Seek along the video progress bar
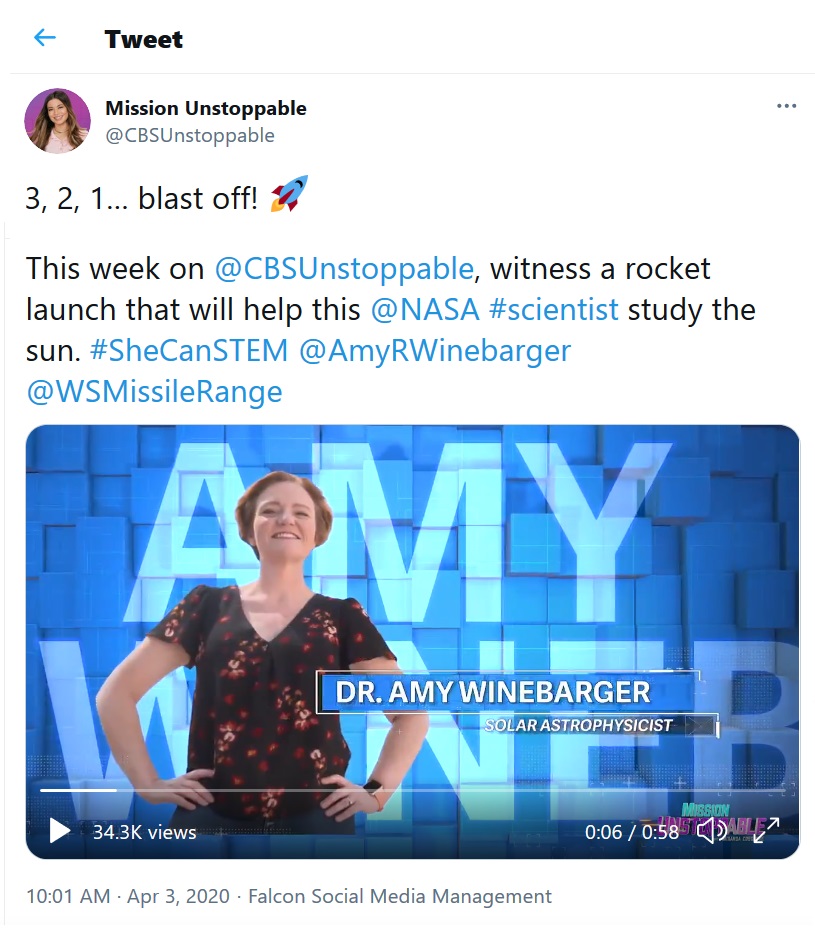The image size is (815, 946). pyautogui.click(x=413, y=790)
